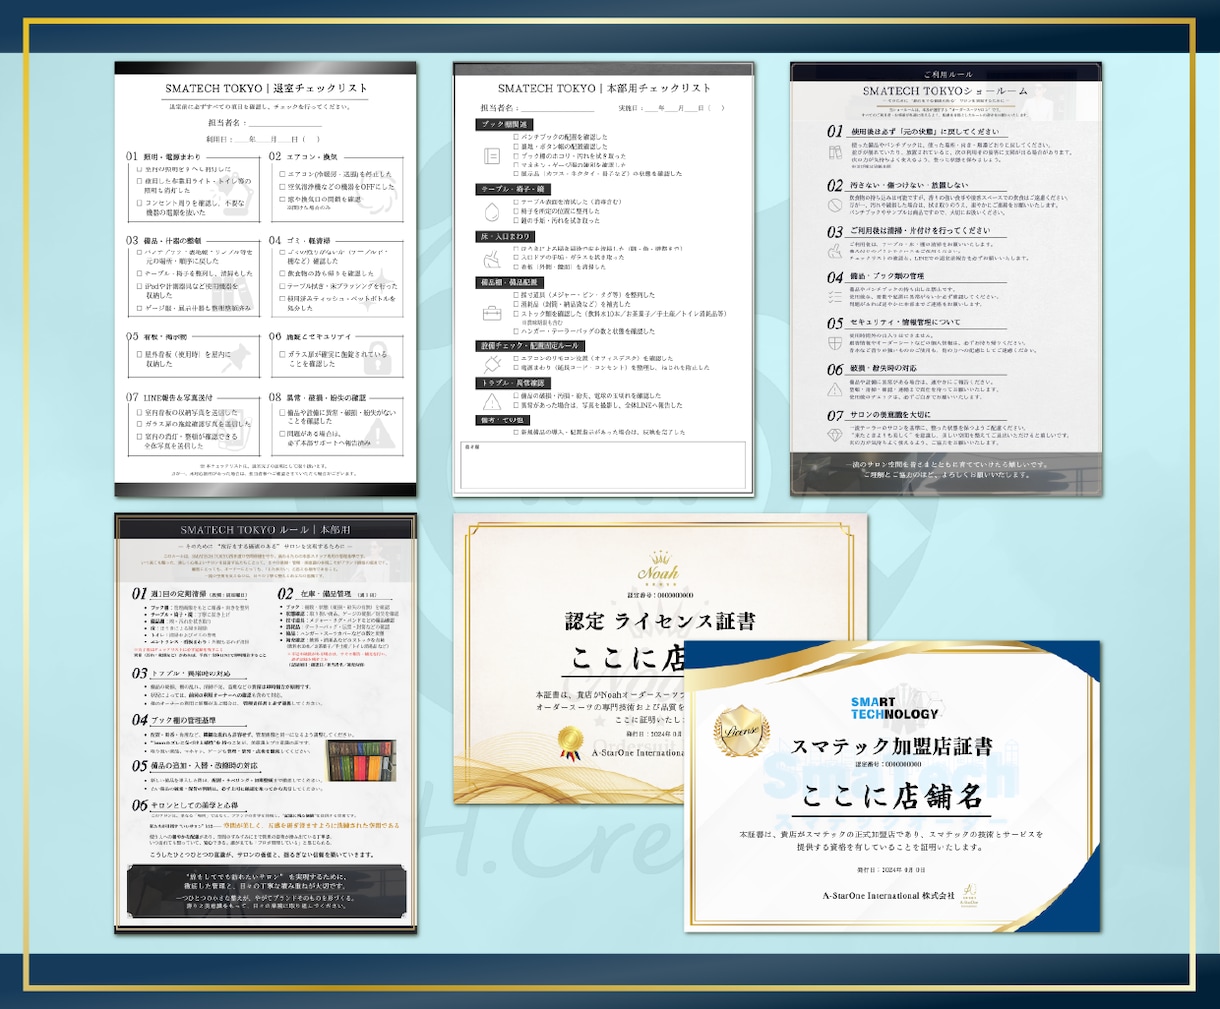The image size is (1220, 1009).
Task: Check the エアコン(冷暖房・送風)を停止した box
Action: (281, 174)
